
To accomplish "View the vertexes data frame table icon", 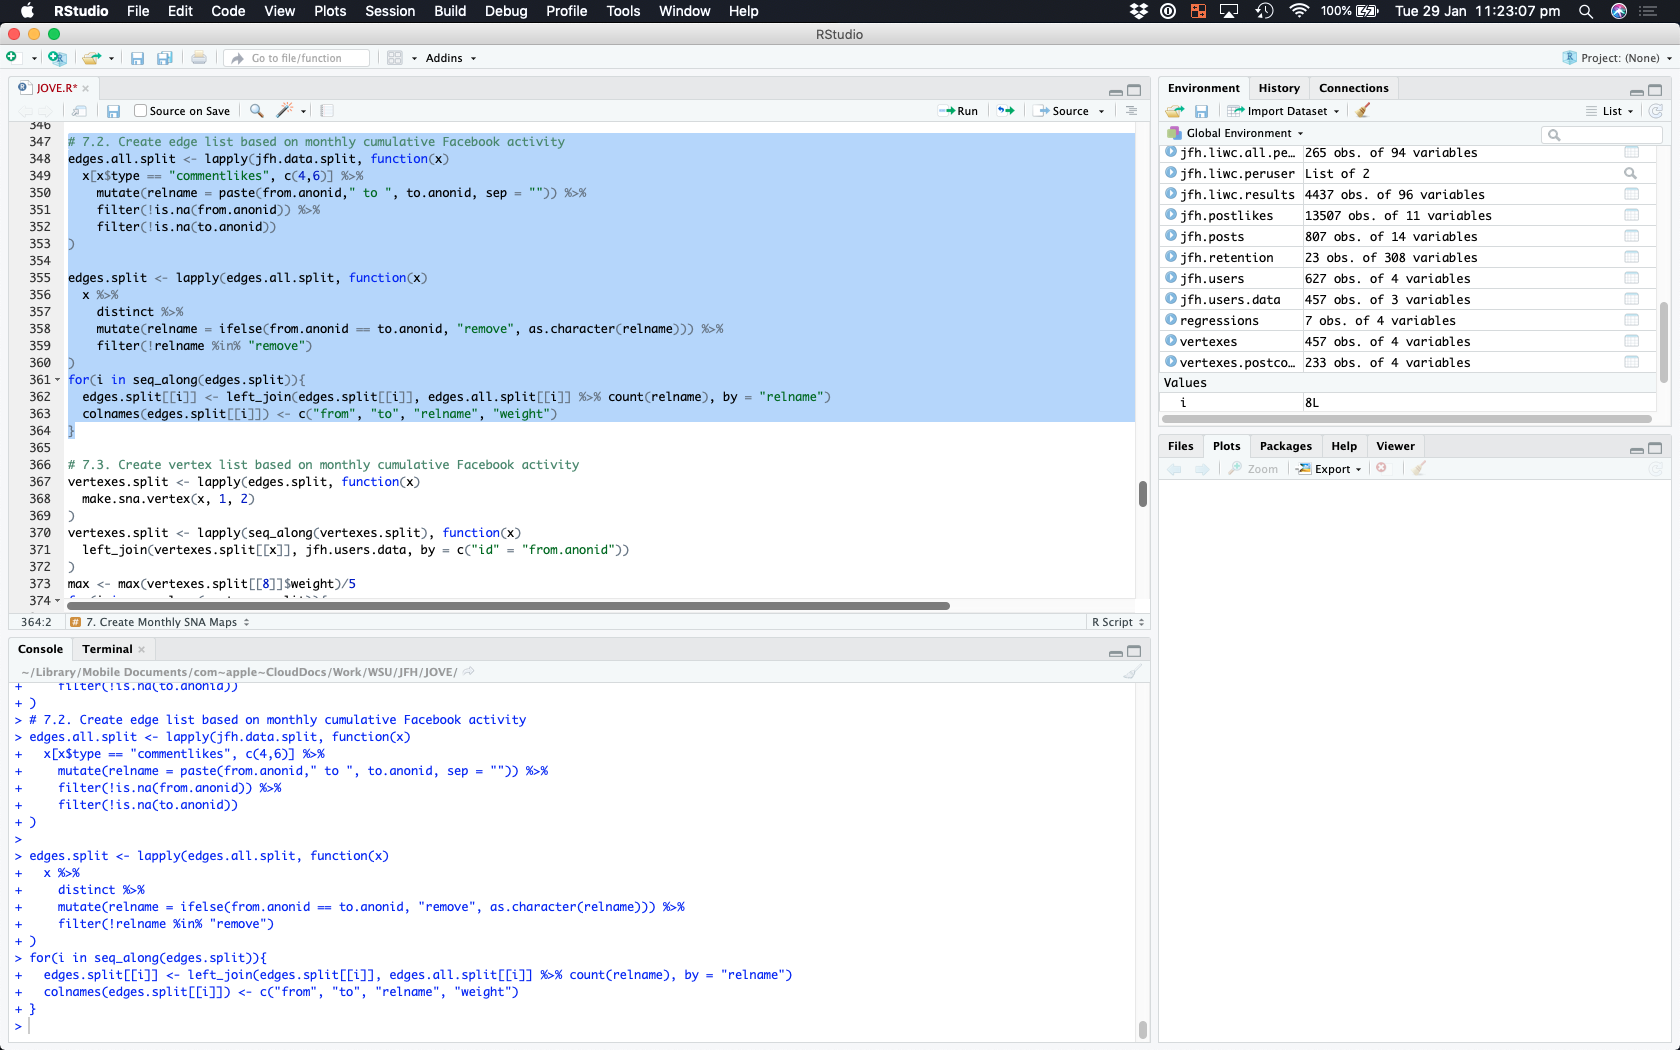I will [x=1631, y=342].
